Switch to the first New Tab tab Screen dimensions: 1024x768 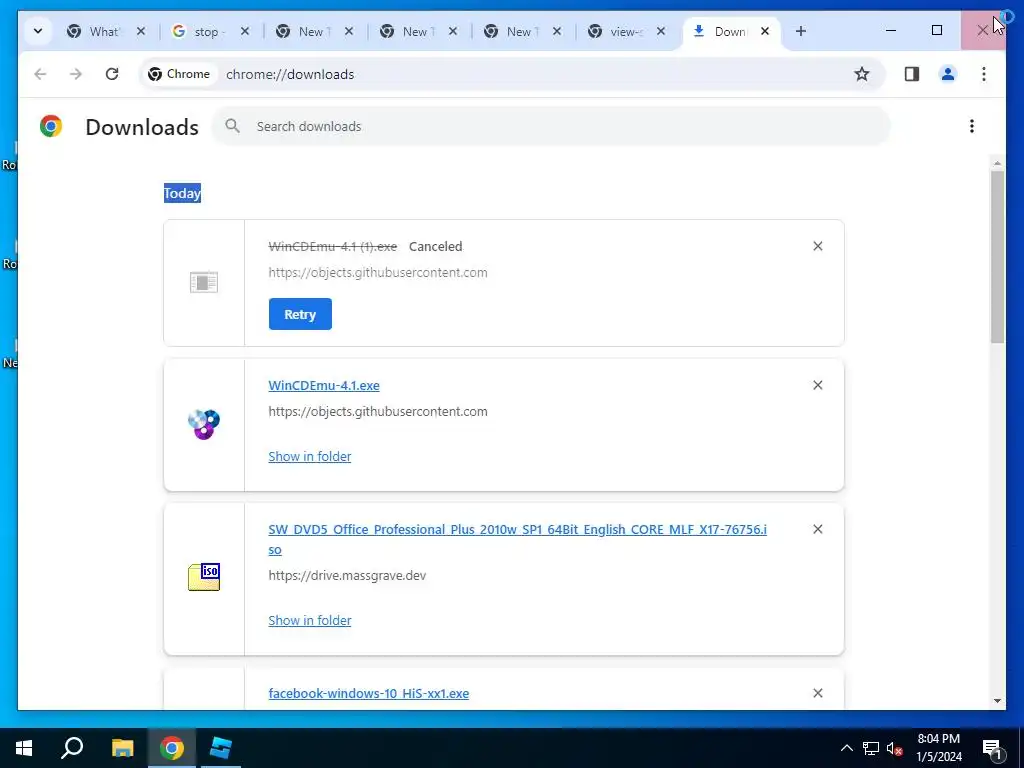click(x=302, y=31)
